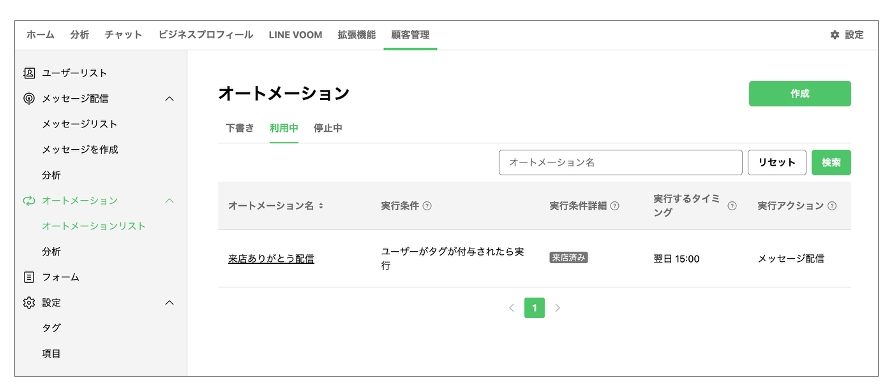Open the LINE VOOM top menu
Screen dimensions: 890x392
click(295, 35)
